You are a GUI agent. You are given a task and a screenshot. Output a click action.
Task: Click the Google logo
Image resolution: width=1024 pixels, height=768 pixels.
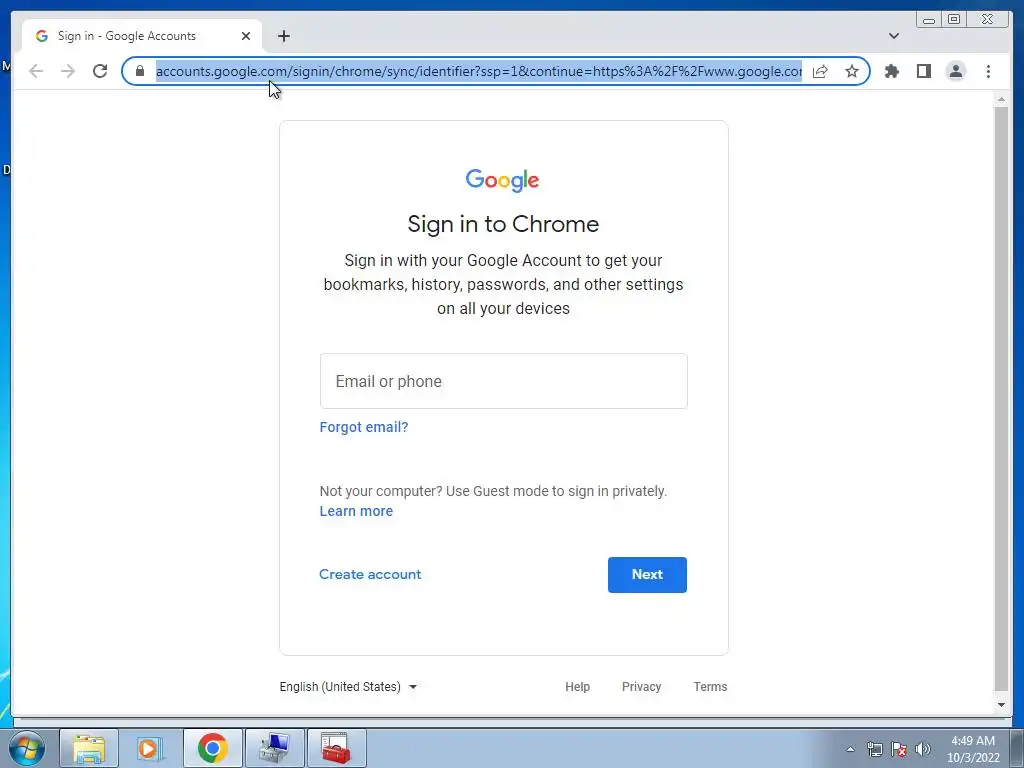[x=502, y=180]
